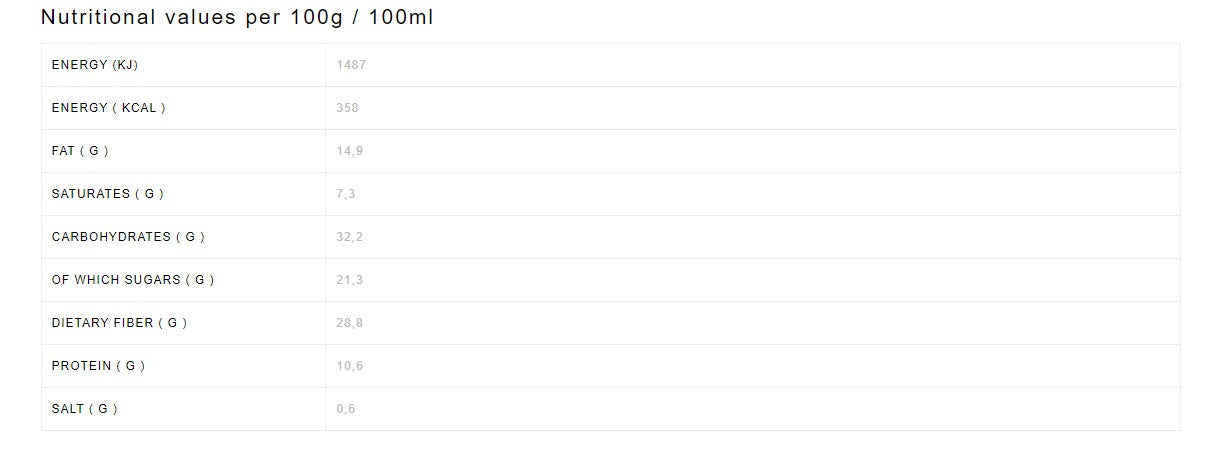Select the PROTEIN (G) row label

[x=98, y=366]
